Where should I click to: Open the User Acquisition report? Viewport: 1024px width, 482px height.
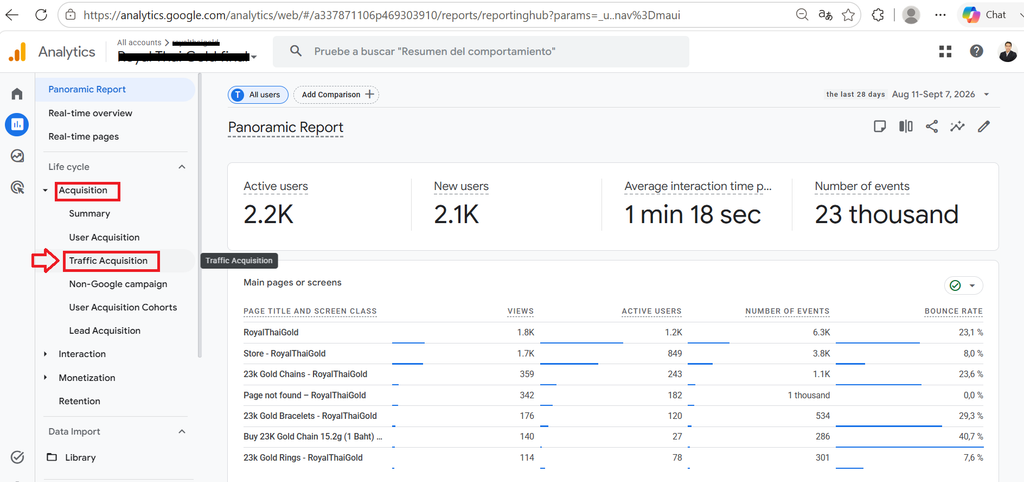coord(104,237)
